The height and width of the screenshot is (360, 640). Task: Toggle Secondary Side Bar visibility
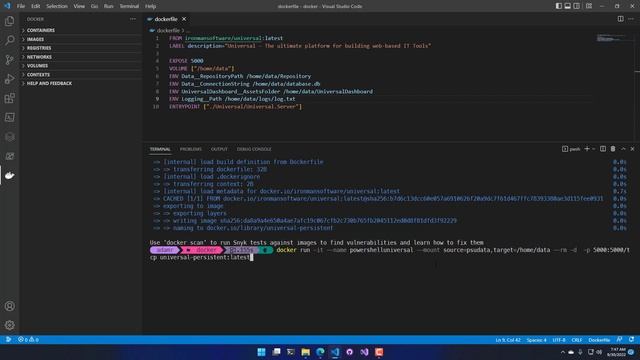[576, 6]
